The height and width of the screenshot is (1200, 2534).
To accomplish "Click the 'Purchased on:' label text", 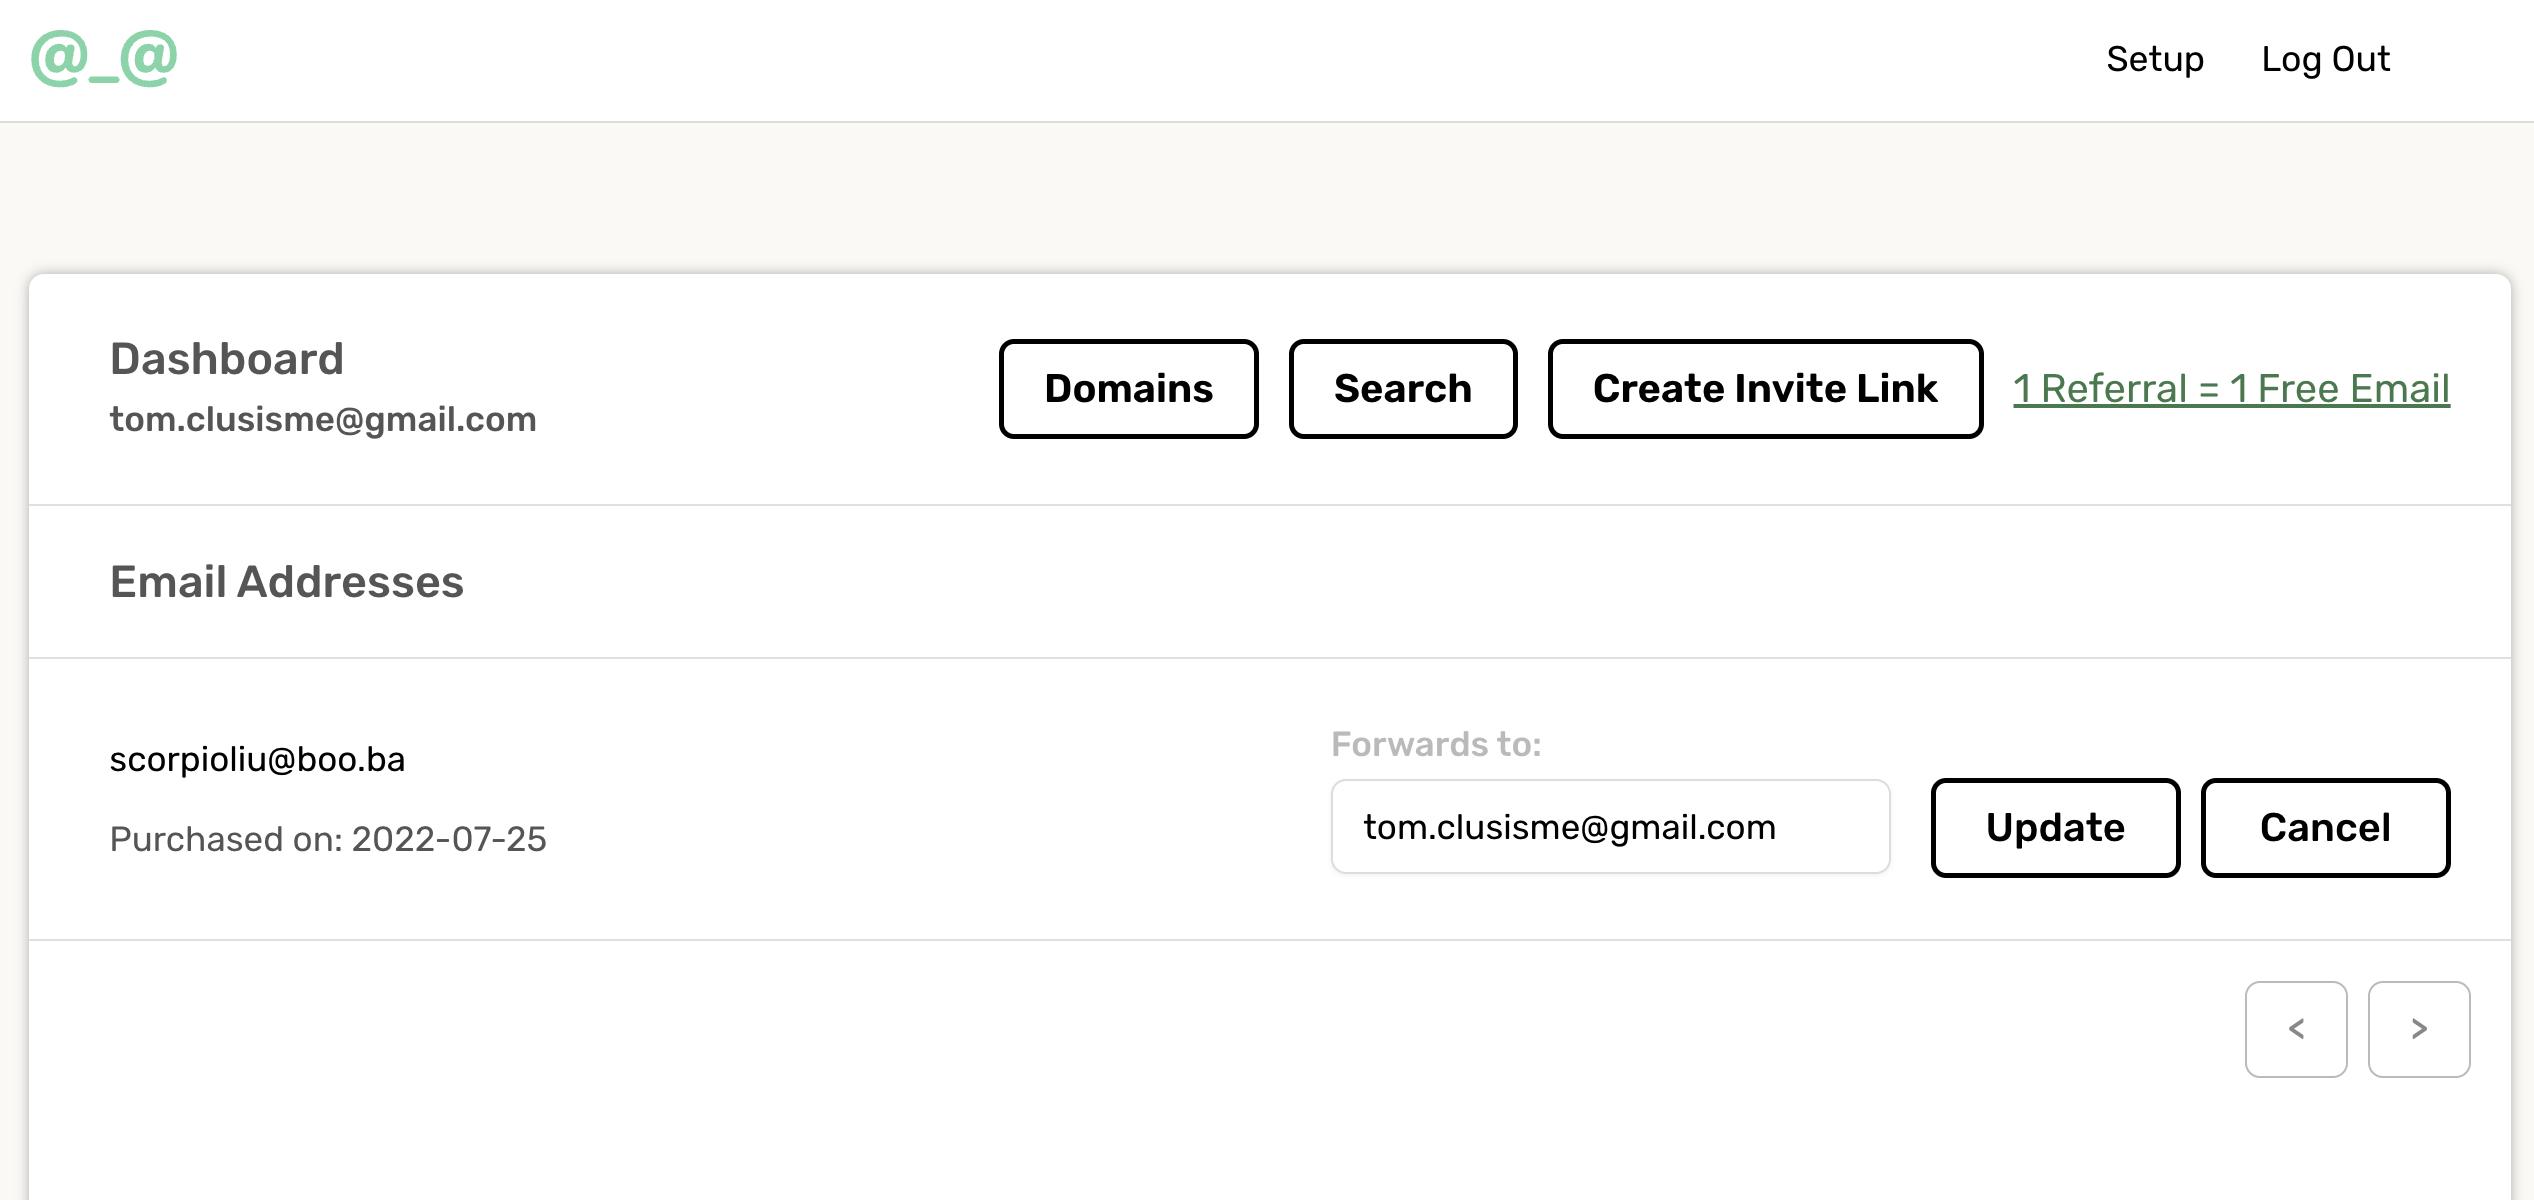I will [225, 839].
